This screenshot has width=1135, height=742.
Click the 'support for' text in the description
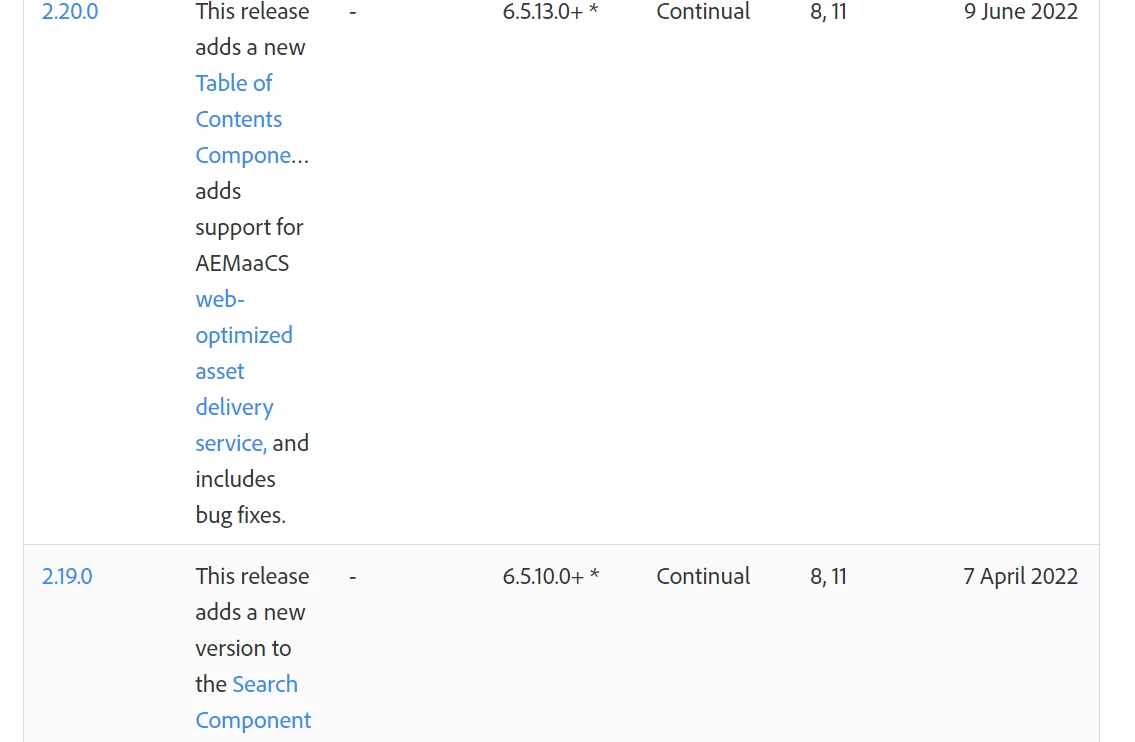pyautogui.click(x=249, y=227)
